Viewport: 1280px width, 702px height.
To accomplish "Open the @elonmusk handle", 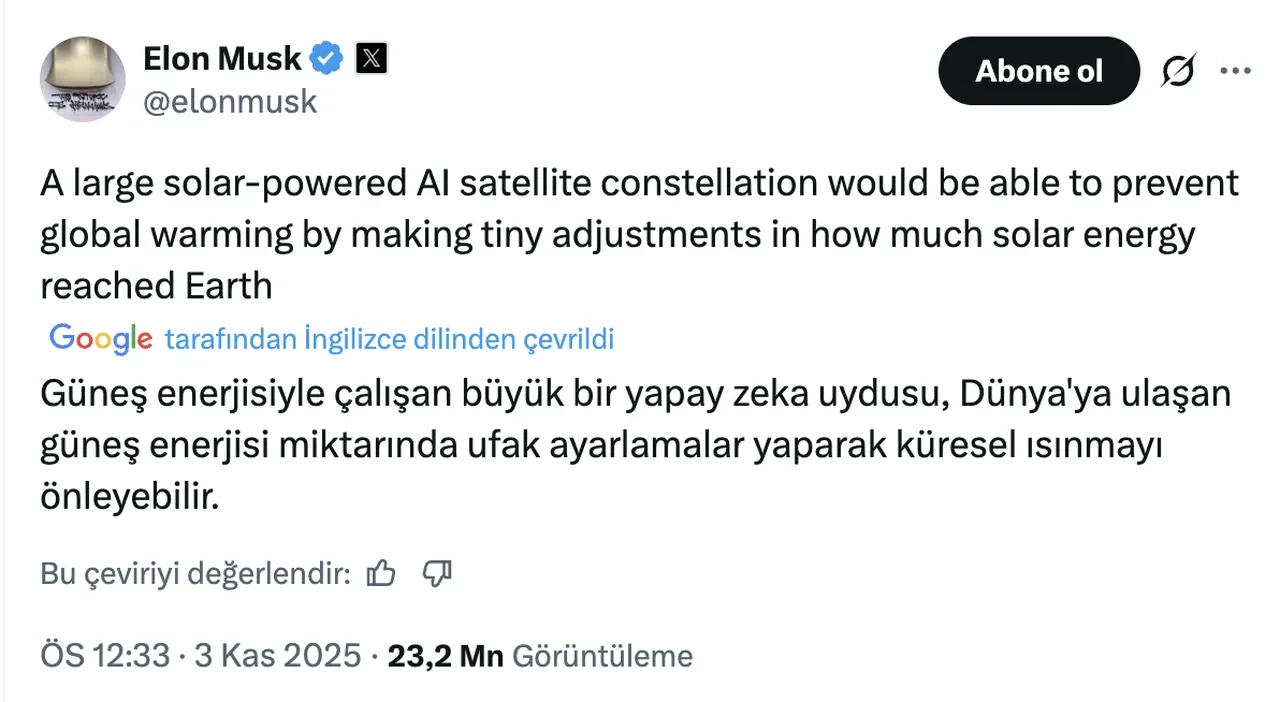I will [230, 101].
